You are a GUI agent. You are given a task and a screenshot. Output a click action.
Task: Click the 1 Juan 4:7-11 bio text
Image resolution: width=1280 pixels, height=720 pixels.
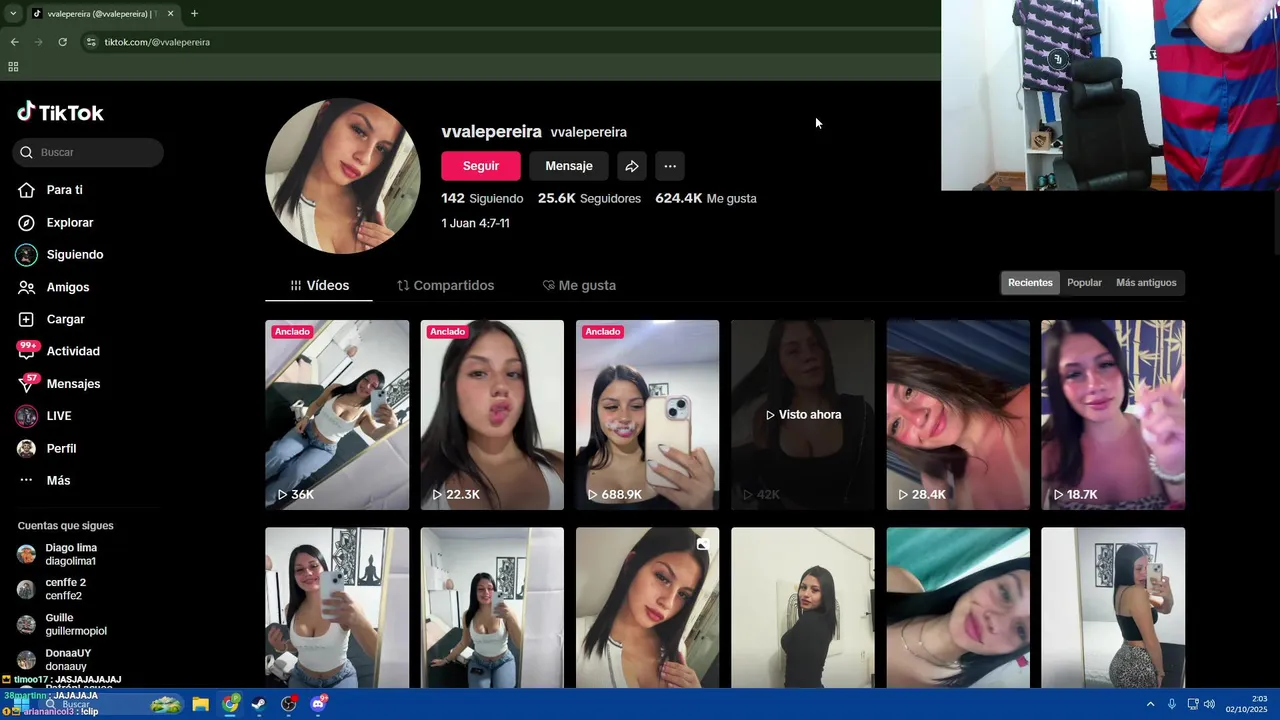pyautogui.click(x=475, y=223)
